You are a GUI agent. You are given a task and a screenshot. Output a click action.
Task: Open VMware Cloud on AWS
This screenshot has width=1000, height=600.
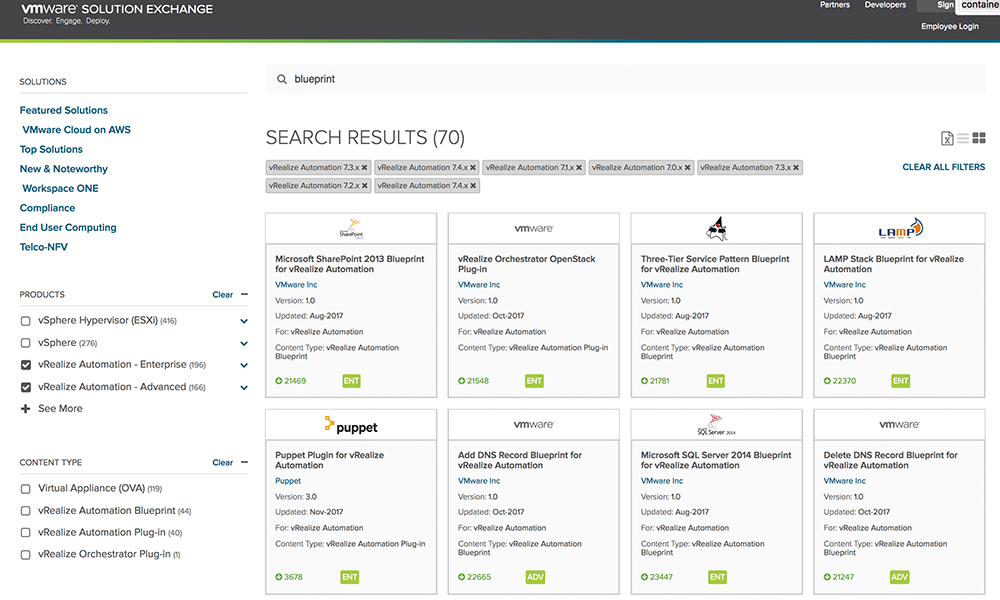pyautogui.click(x=77, y=129)
